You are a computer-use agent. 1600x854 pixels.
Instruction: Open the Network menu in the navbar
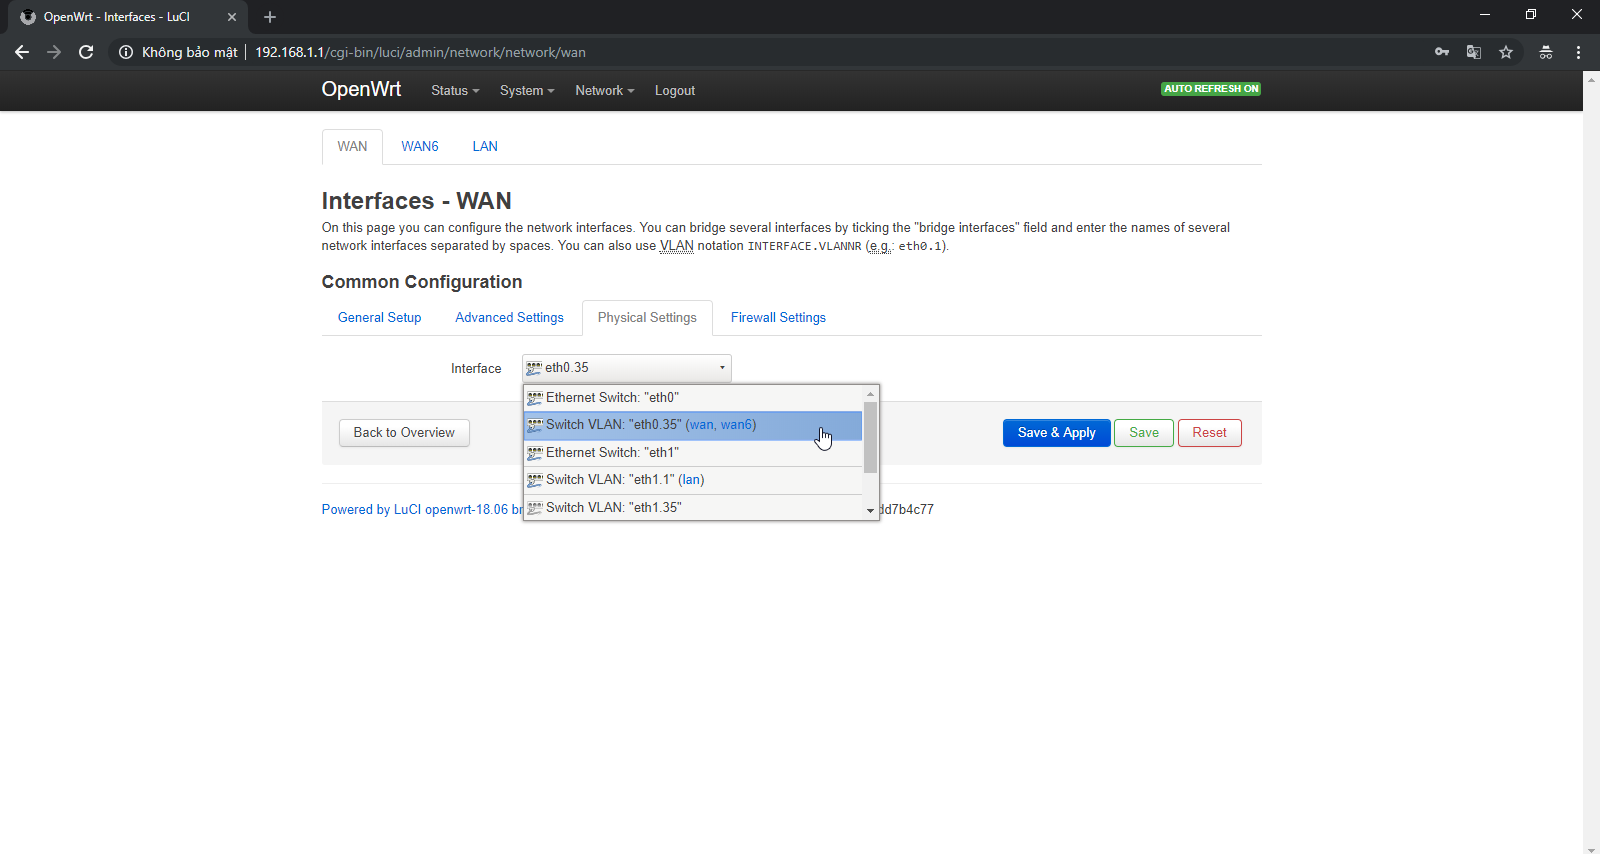click(605, 91)
